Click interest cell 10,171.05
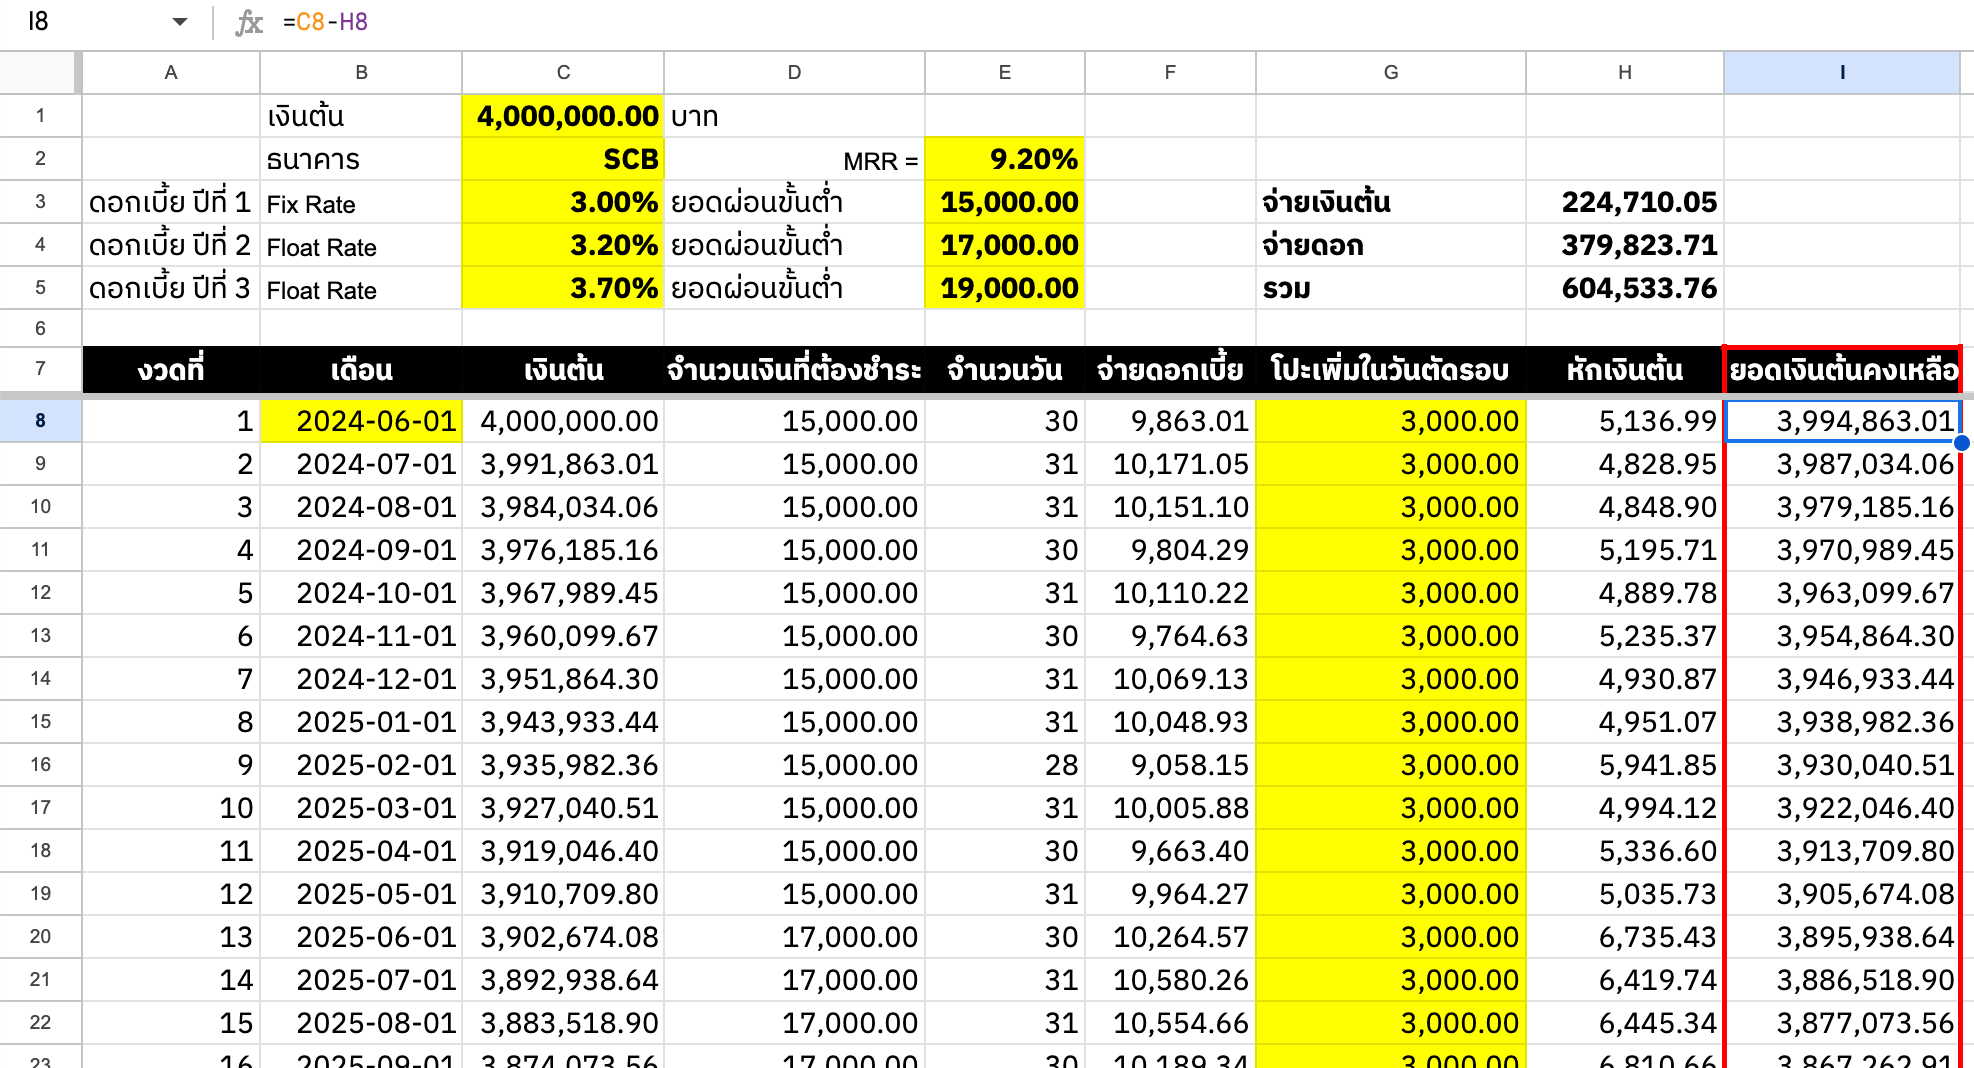 (x=1170, y=464)
